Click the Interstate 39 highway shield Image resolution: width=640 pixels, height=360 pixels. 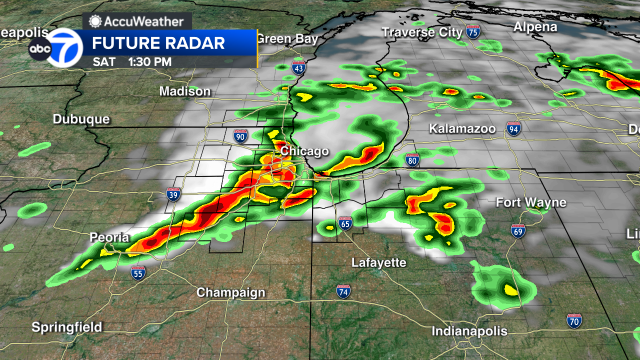[173, 194]
